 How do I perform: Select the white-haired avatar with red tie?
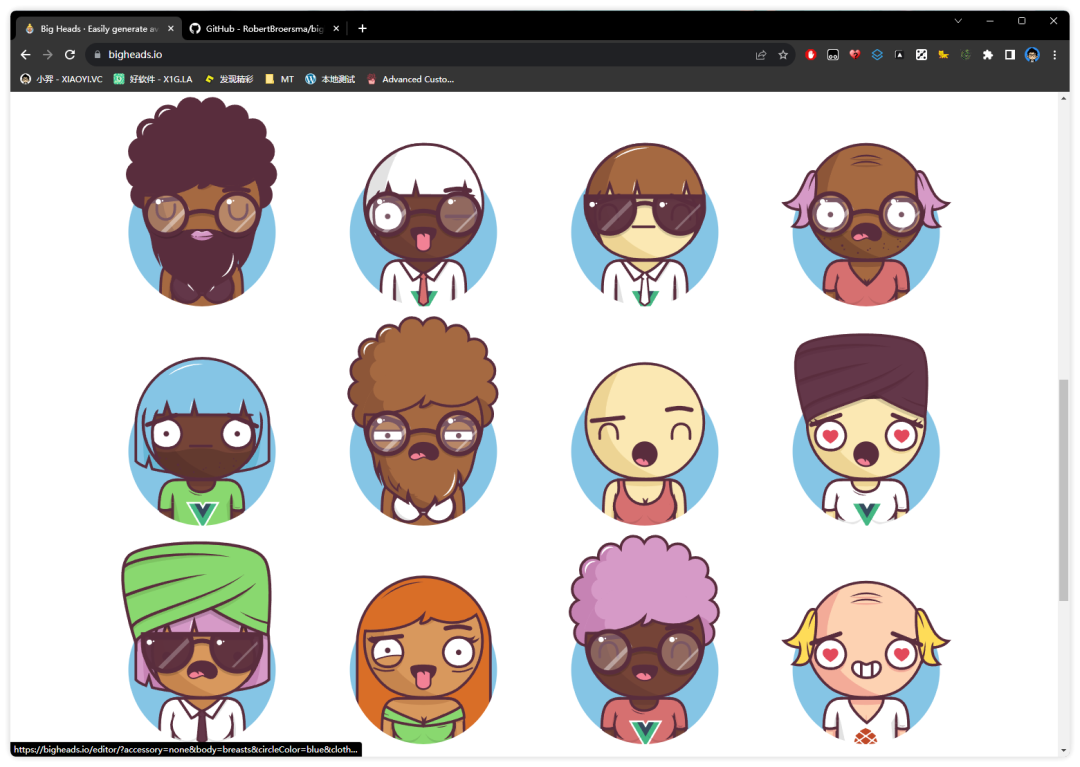(x=423, y=224)
